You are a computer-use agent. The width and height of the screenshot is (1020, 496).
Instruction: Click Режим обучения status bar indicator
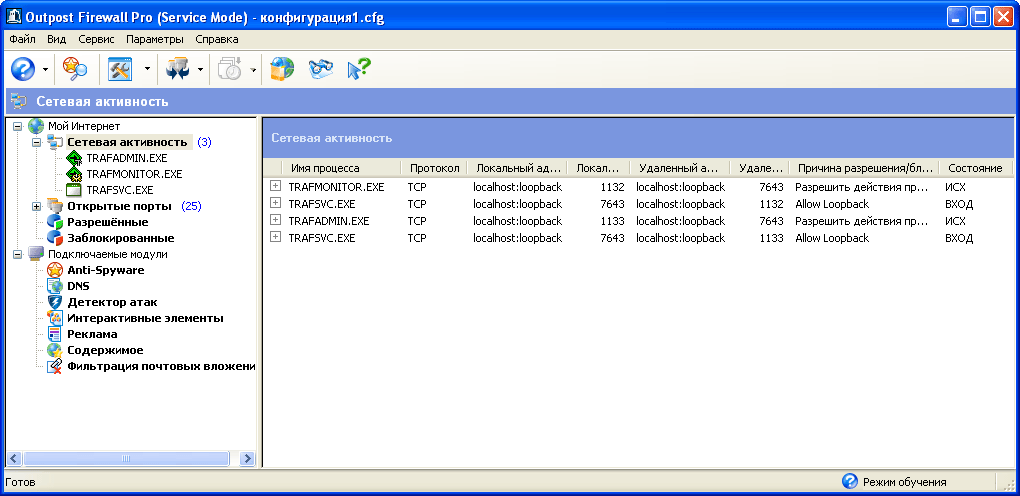click(x=894, y=482)
